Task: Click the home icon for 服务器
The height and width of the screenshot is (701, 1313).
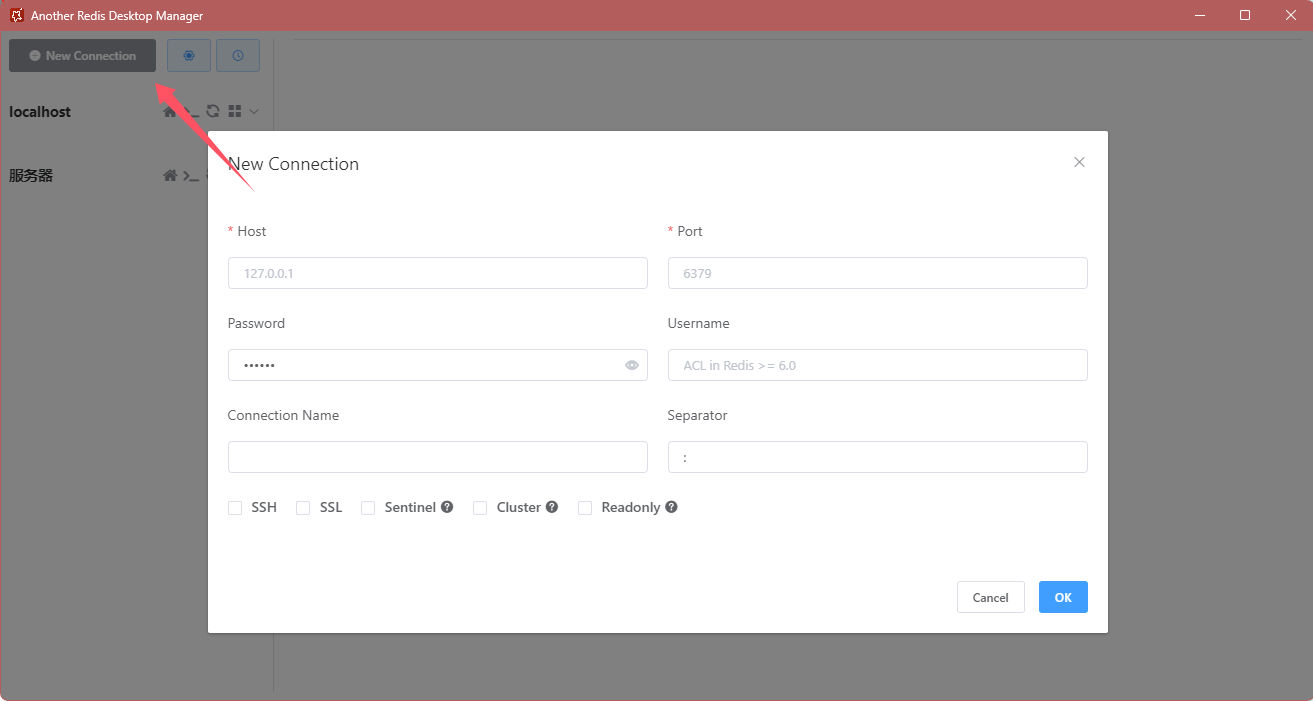Action: pos(170,175)
